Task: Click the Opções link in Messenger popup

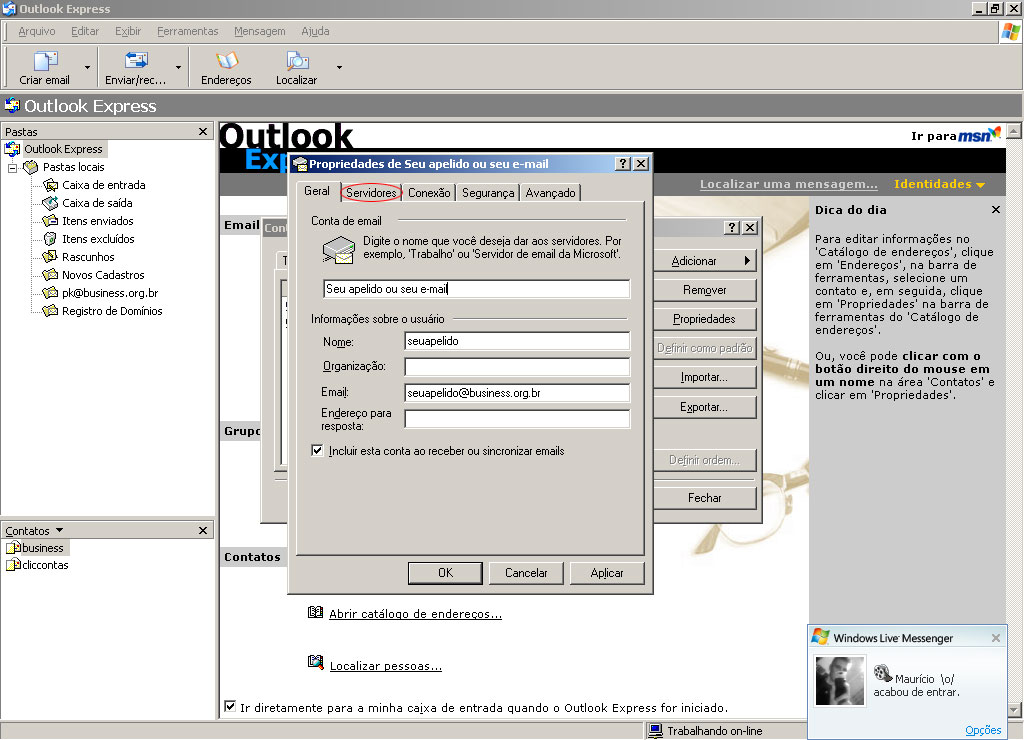Action: click(983, 730)
